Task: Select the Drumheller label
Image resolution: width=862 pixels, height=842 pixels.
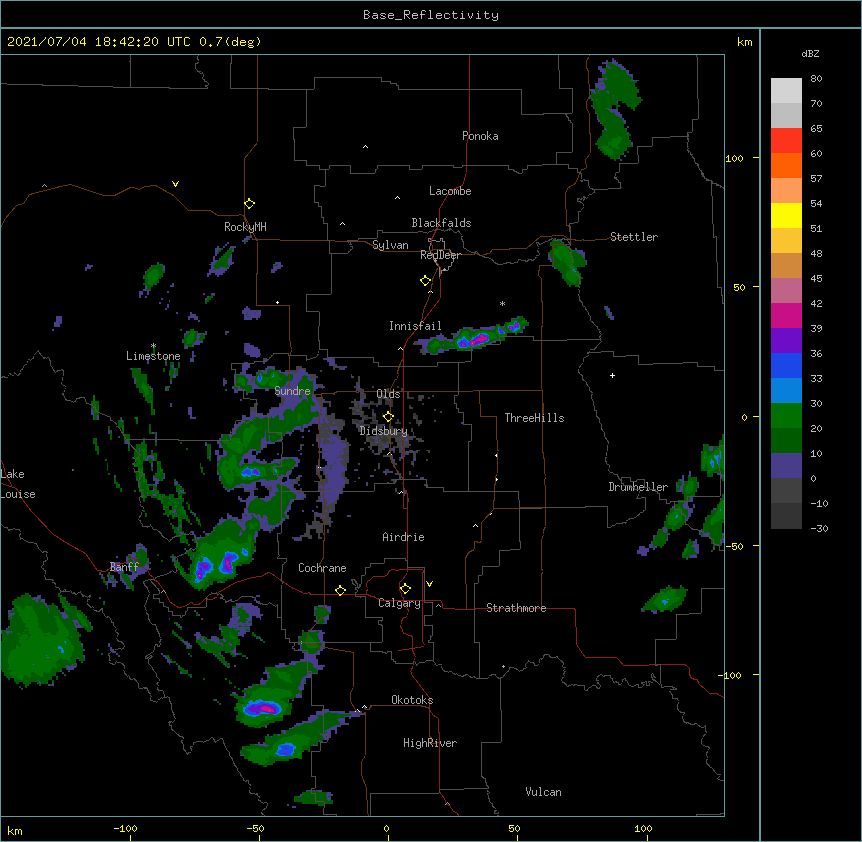Action: point(638,487)
